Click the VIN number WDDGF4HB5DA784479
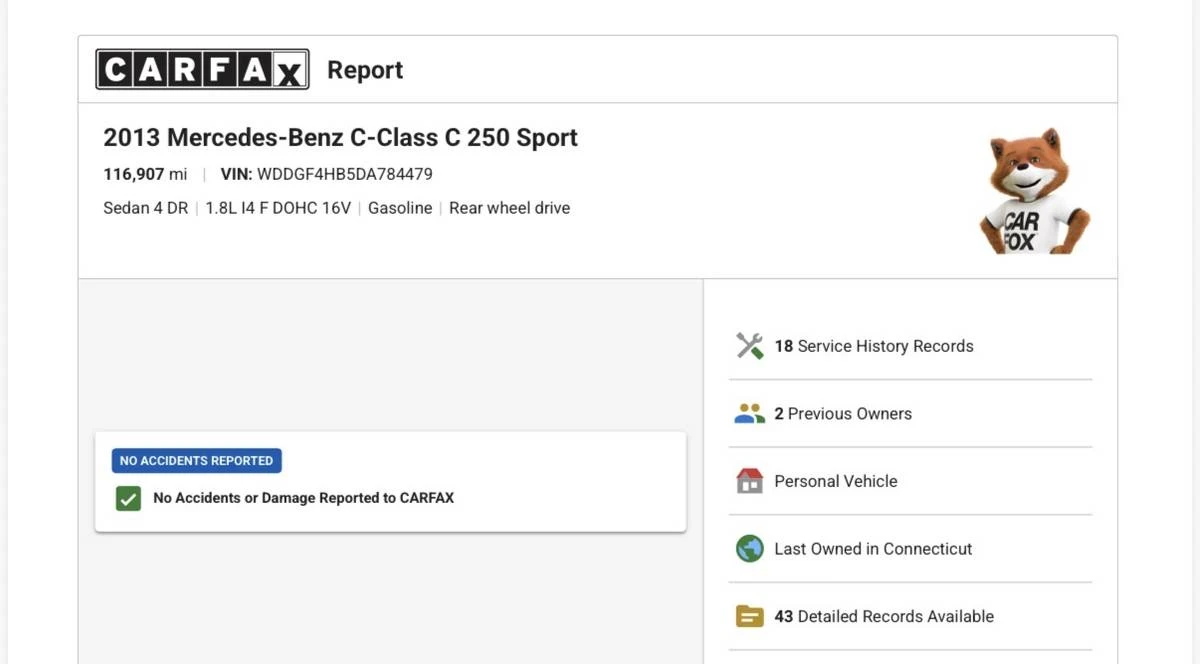 coord(345,174)
